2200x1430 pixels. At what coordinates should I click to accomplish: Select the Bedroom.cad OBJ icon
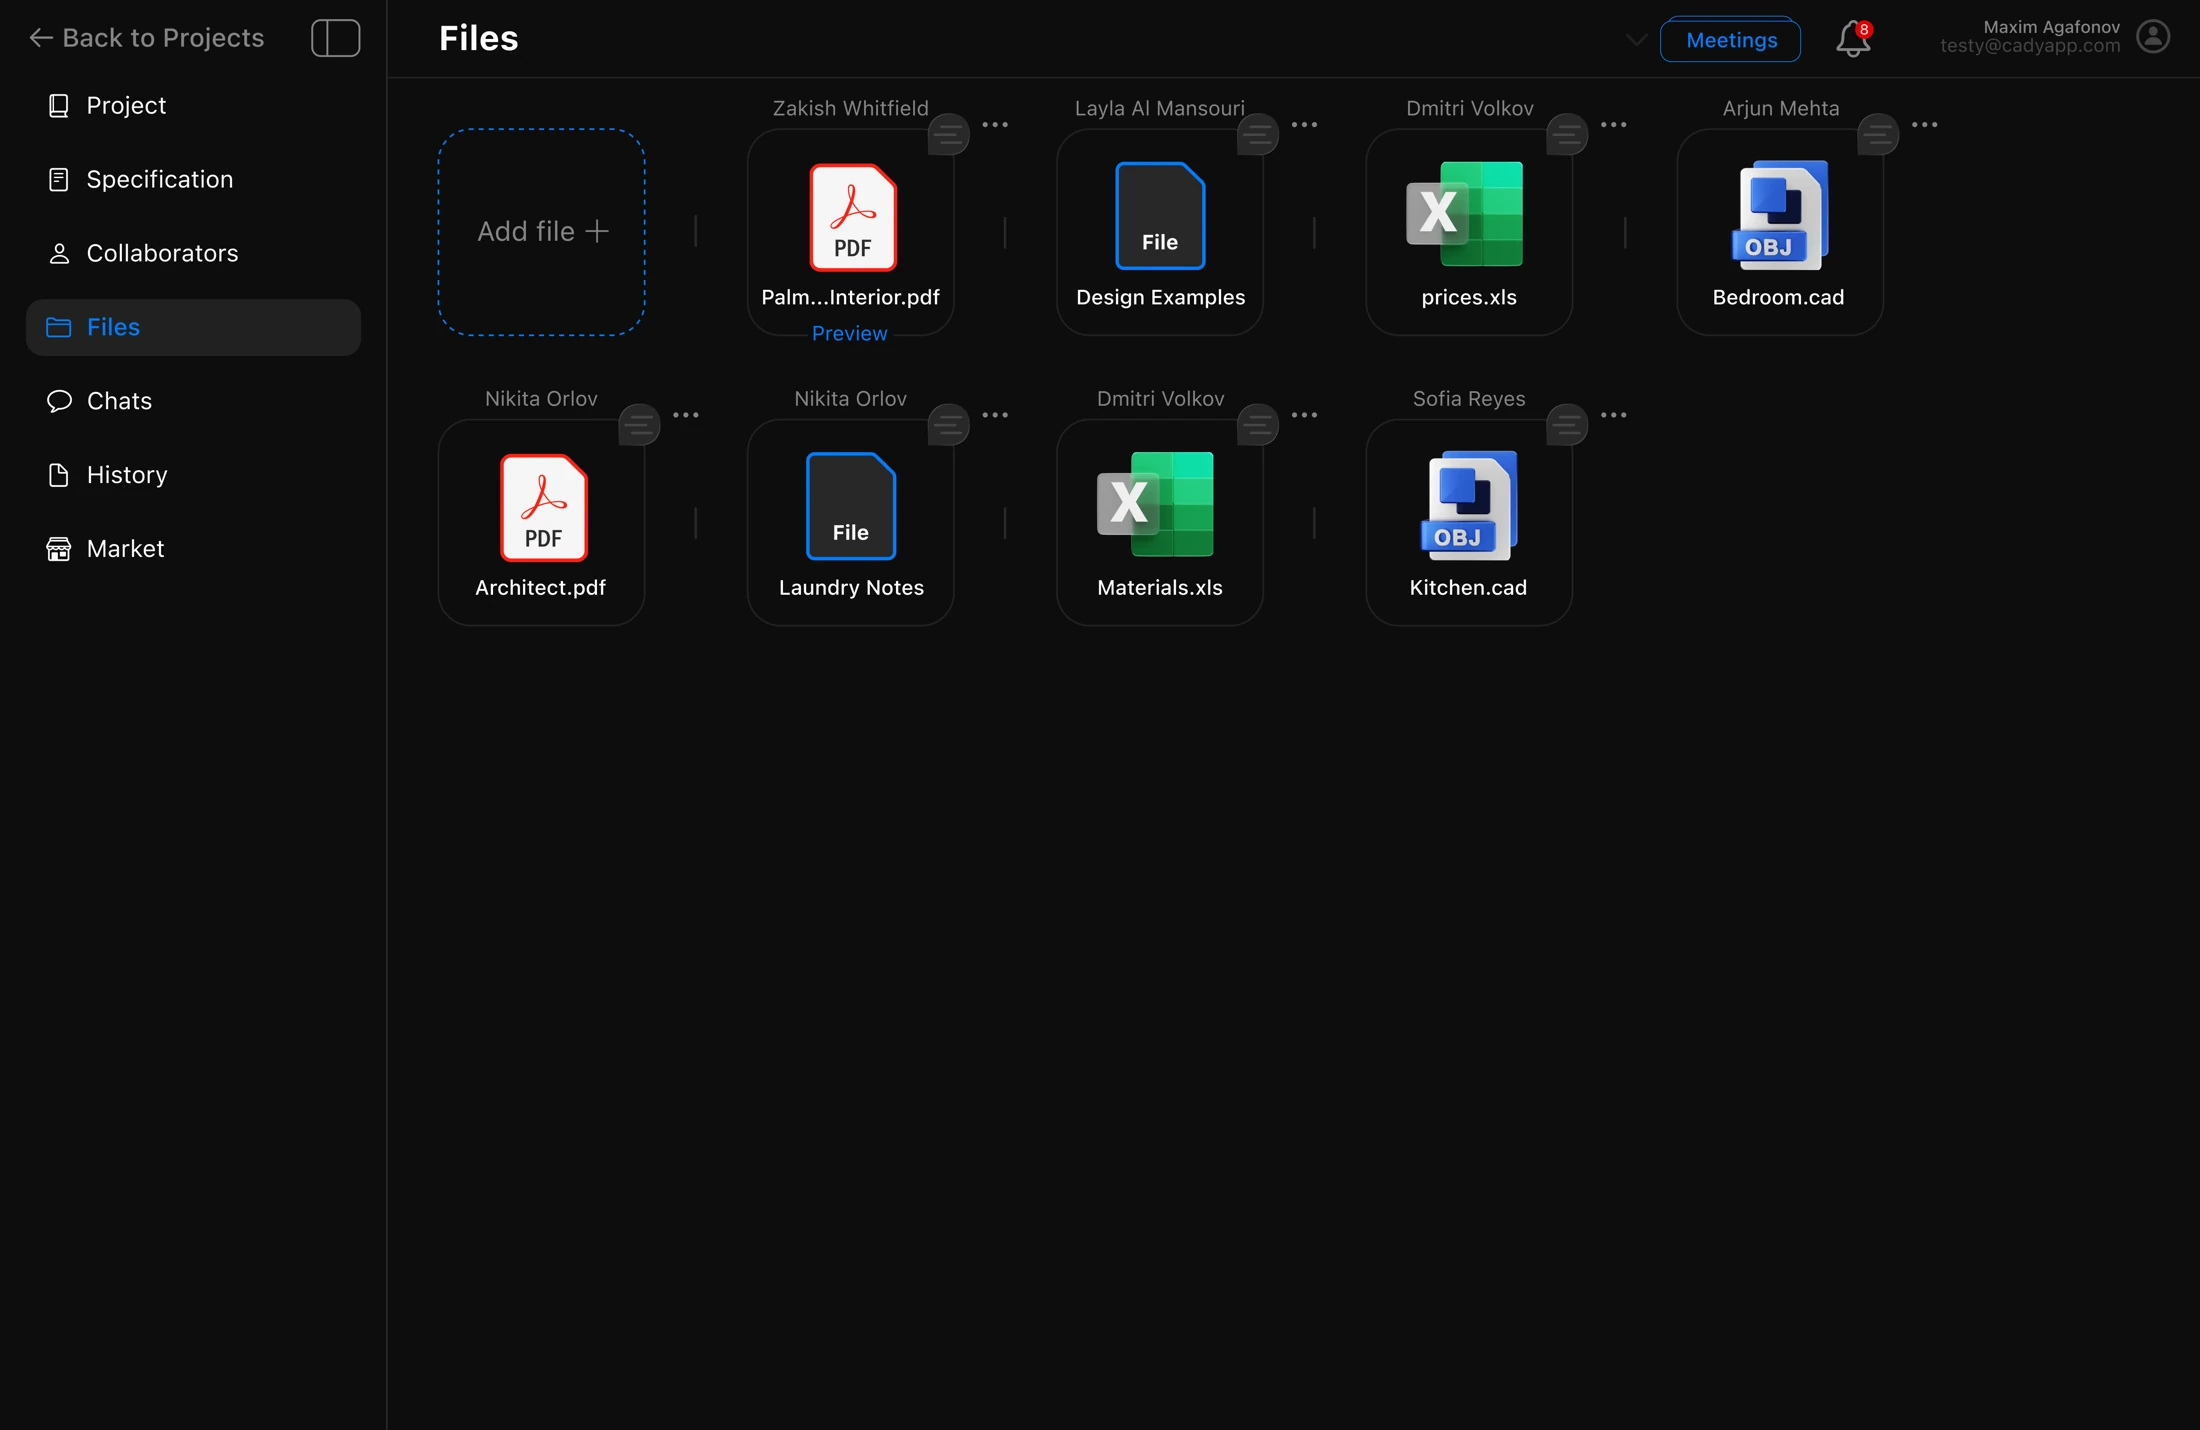pos(1779,215)
